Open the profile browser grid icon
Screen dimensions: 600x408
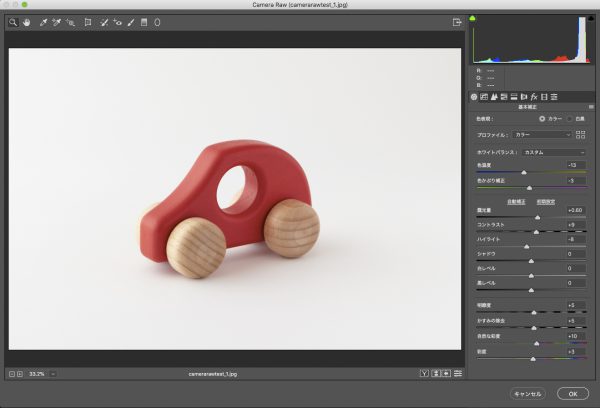point(581,134)
